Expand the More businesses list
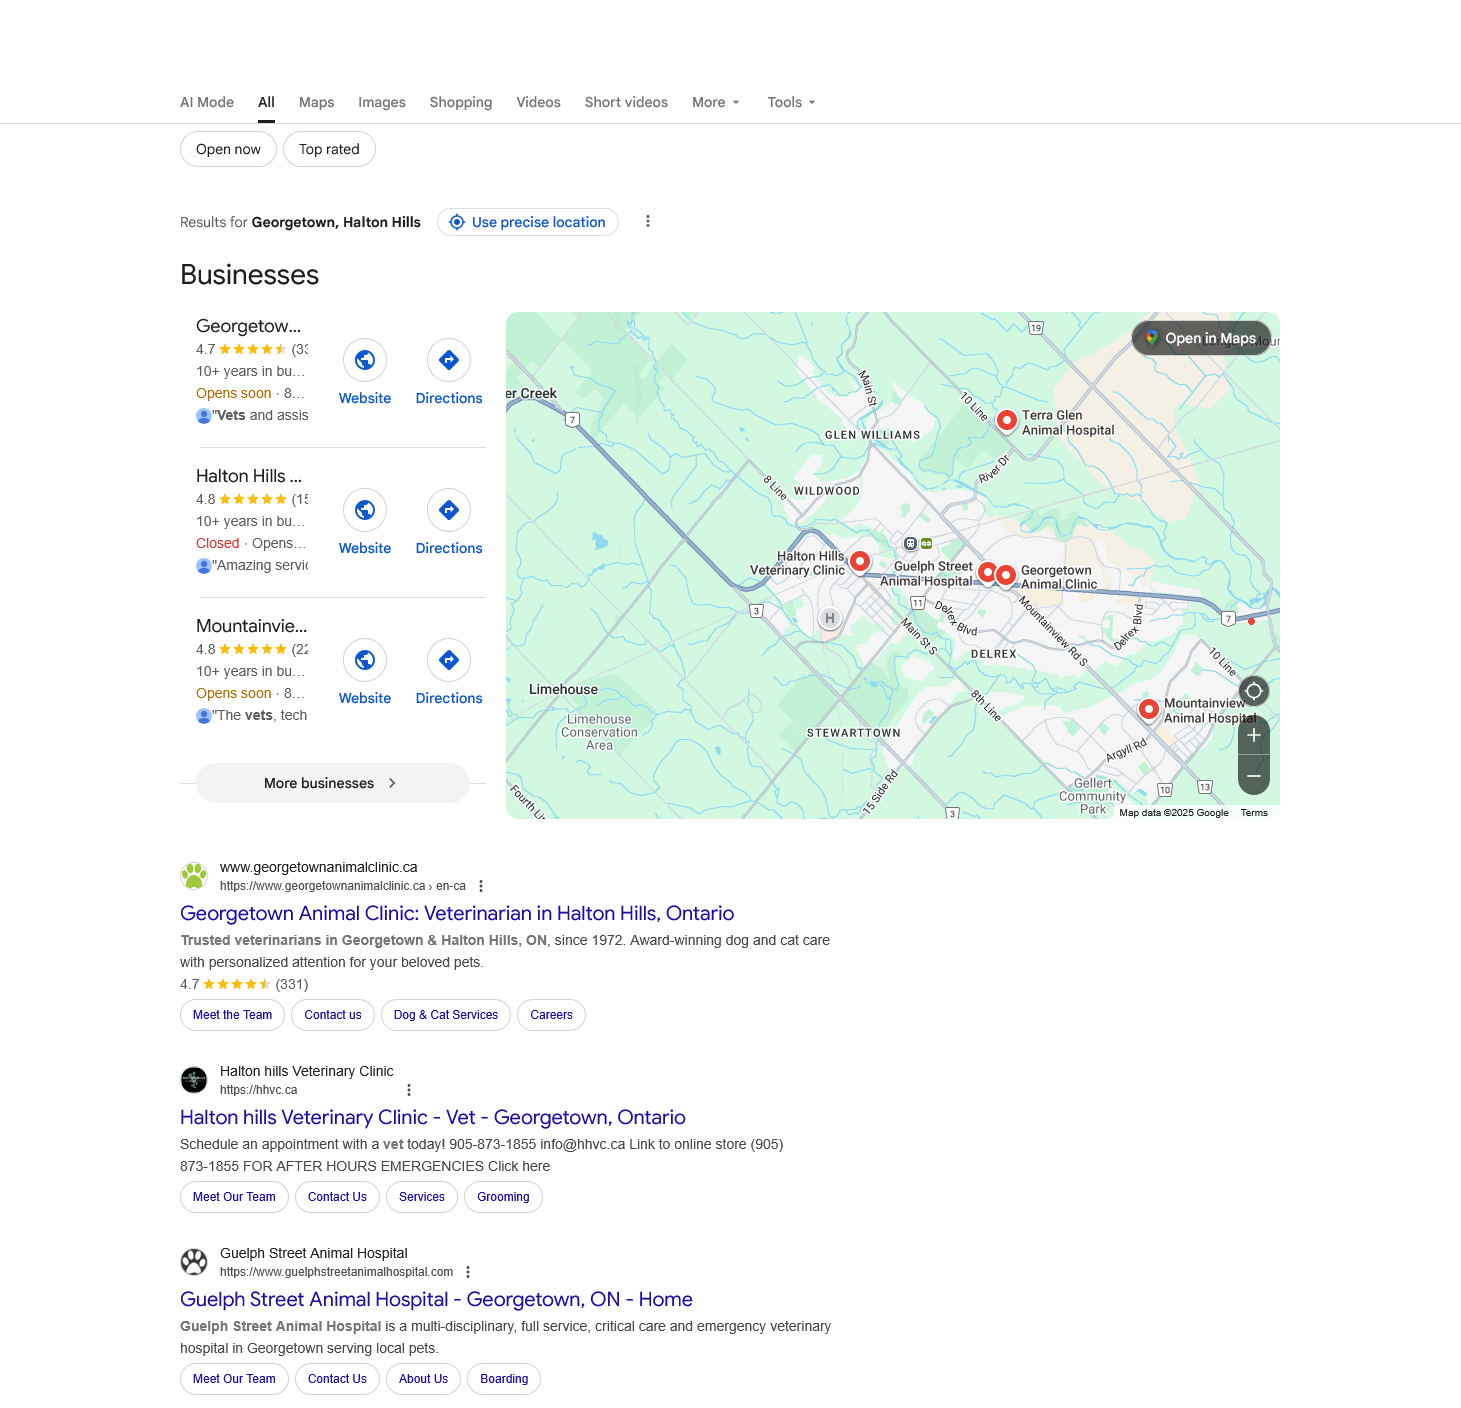Screen dimensions: 1461x1408 point(332,783)
